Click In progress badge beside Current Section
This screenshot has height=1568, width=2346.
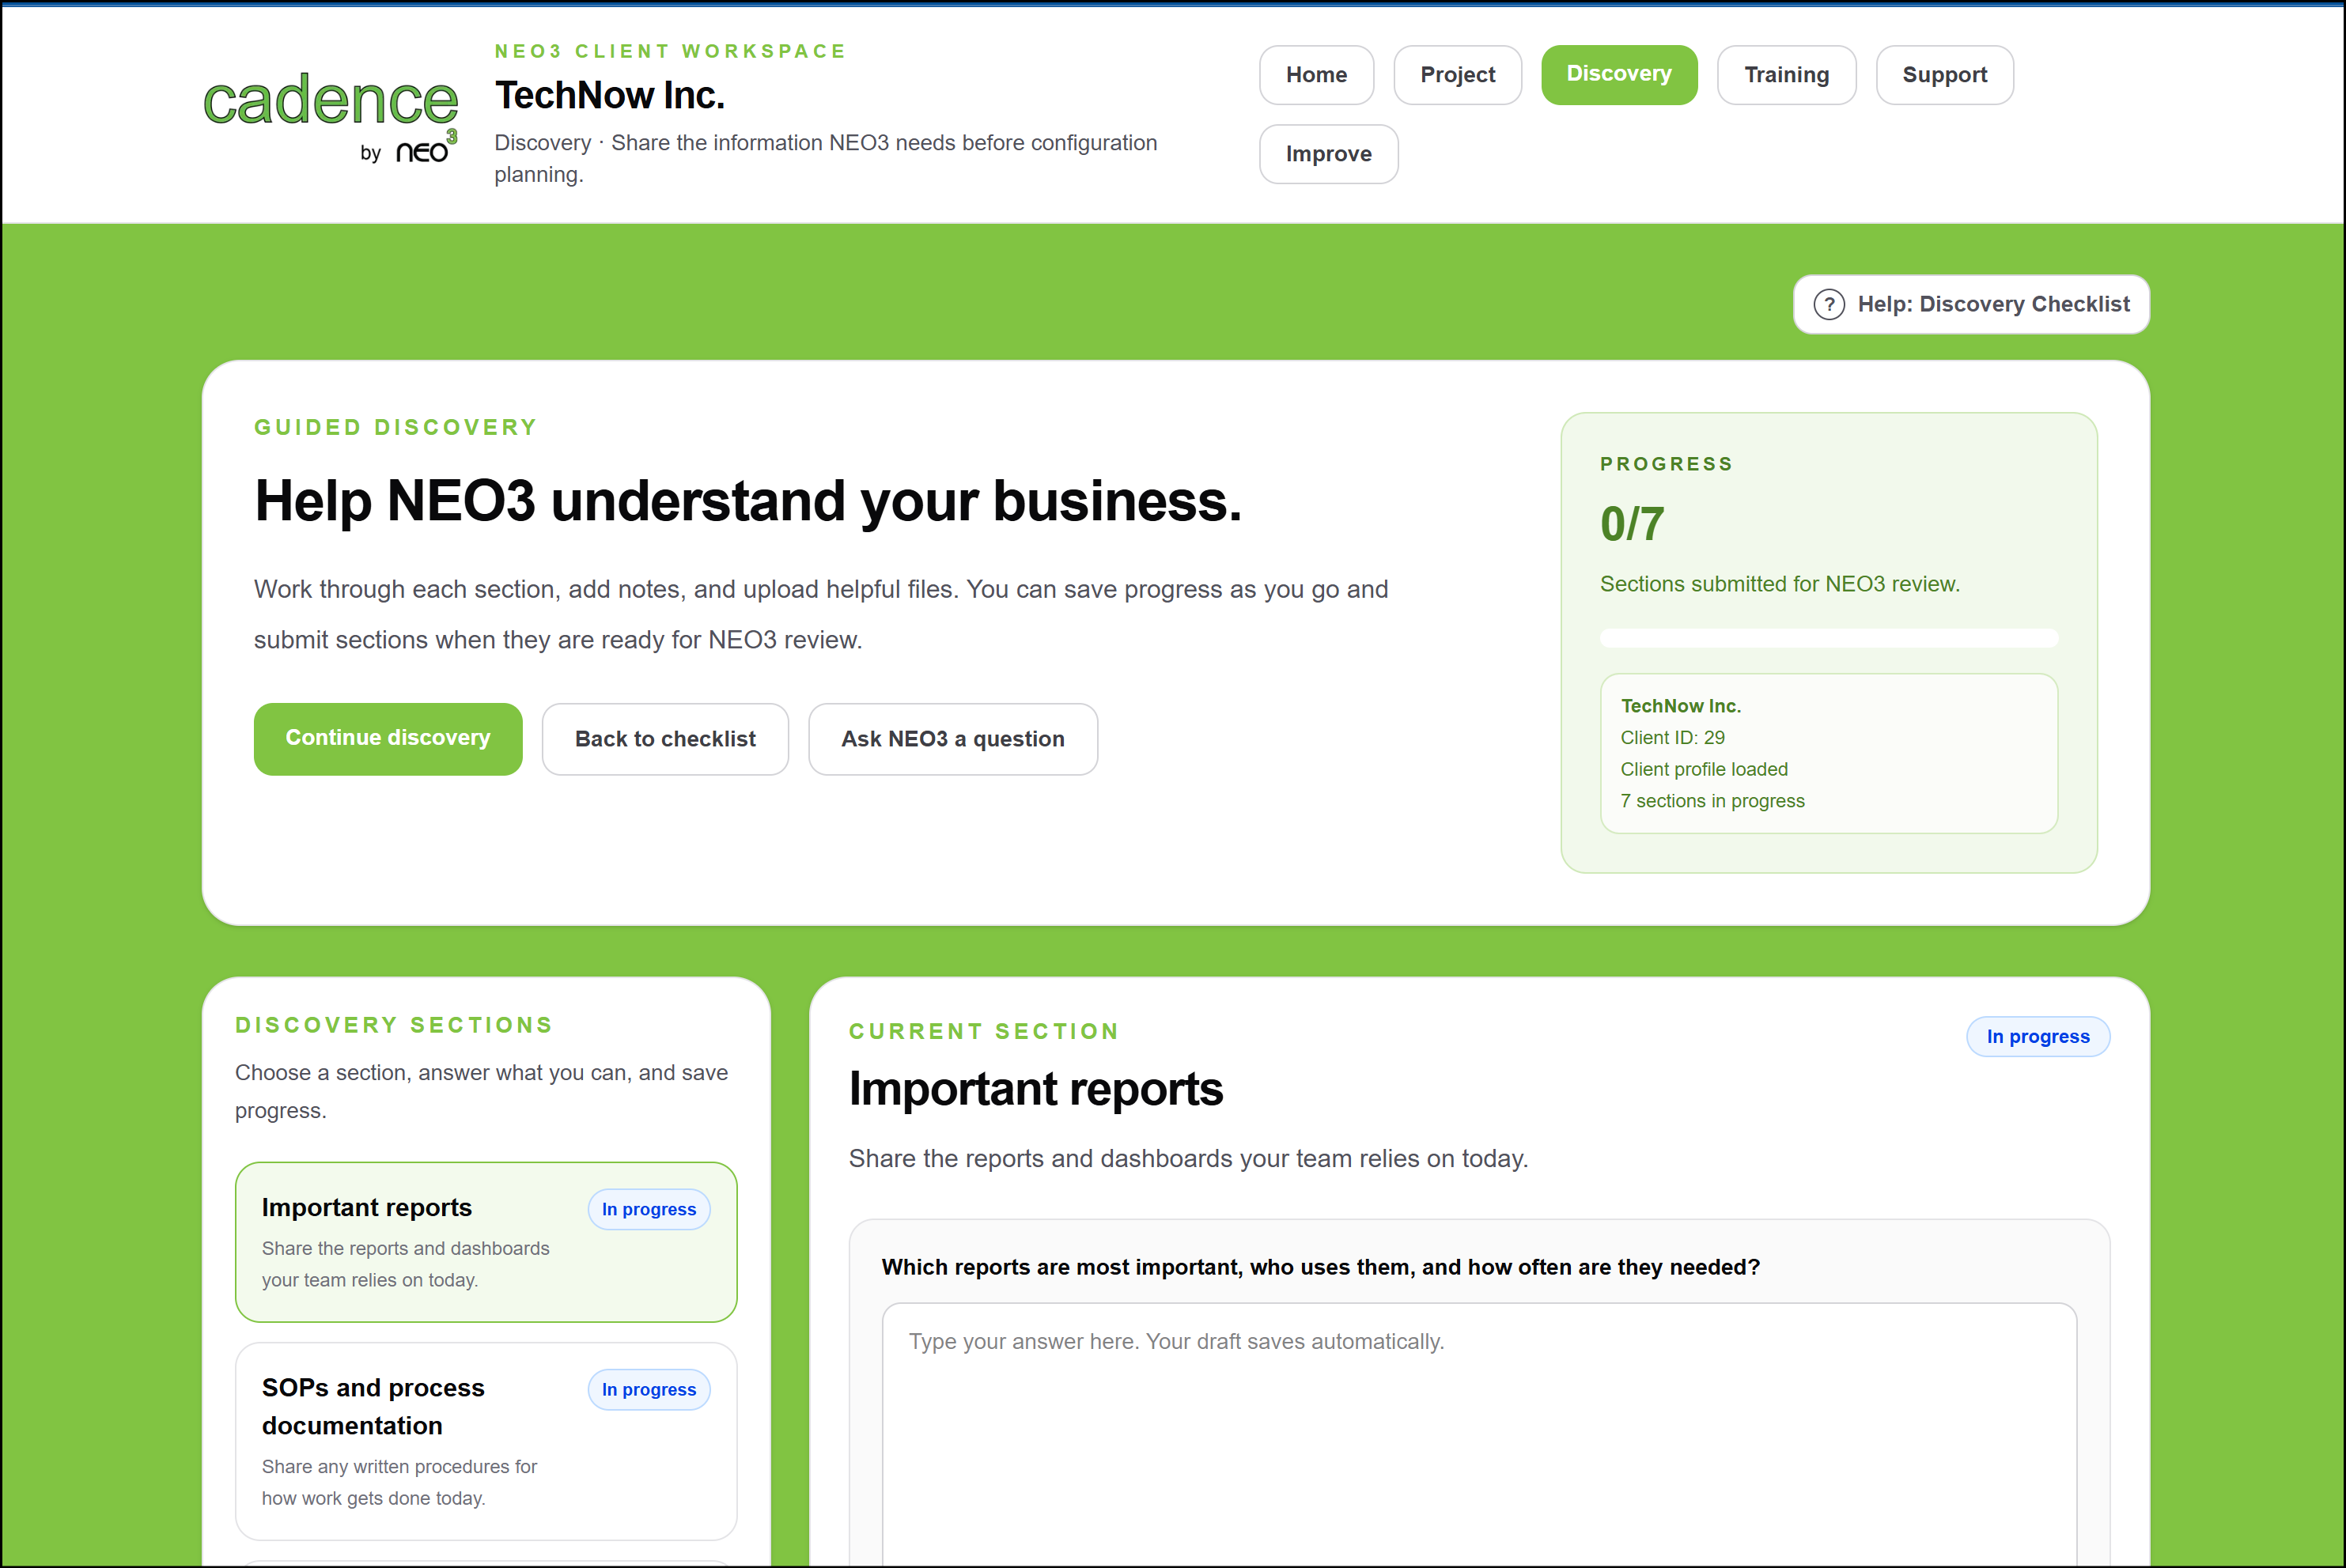[2038, 1036]
